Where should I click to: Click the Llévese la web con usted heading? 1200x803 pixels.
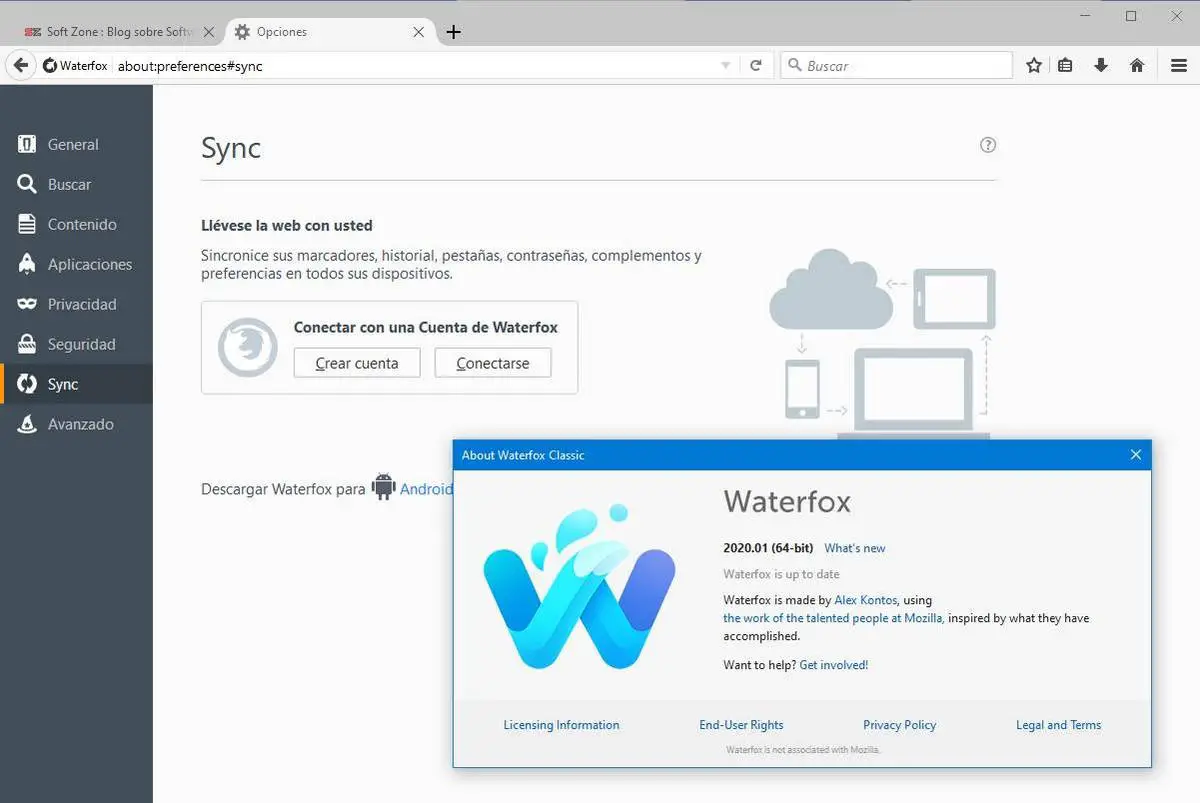click(287, 226)
